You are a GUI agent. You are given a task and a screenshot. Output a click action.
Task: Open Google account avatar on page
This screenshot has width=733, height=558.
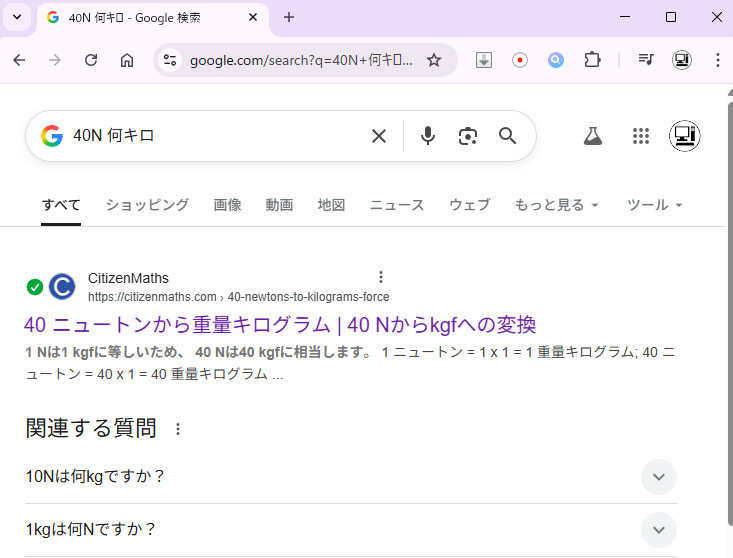[684, 136]
